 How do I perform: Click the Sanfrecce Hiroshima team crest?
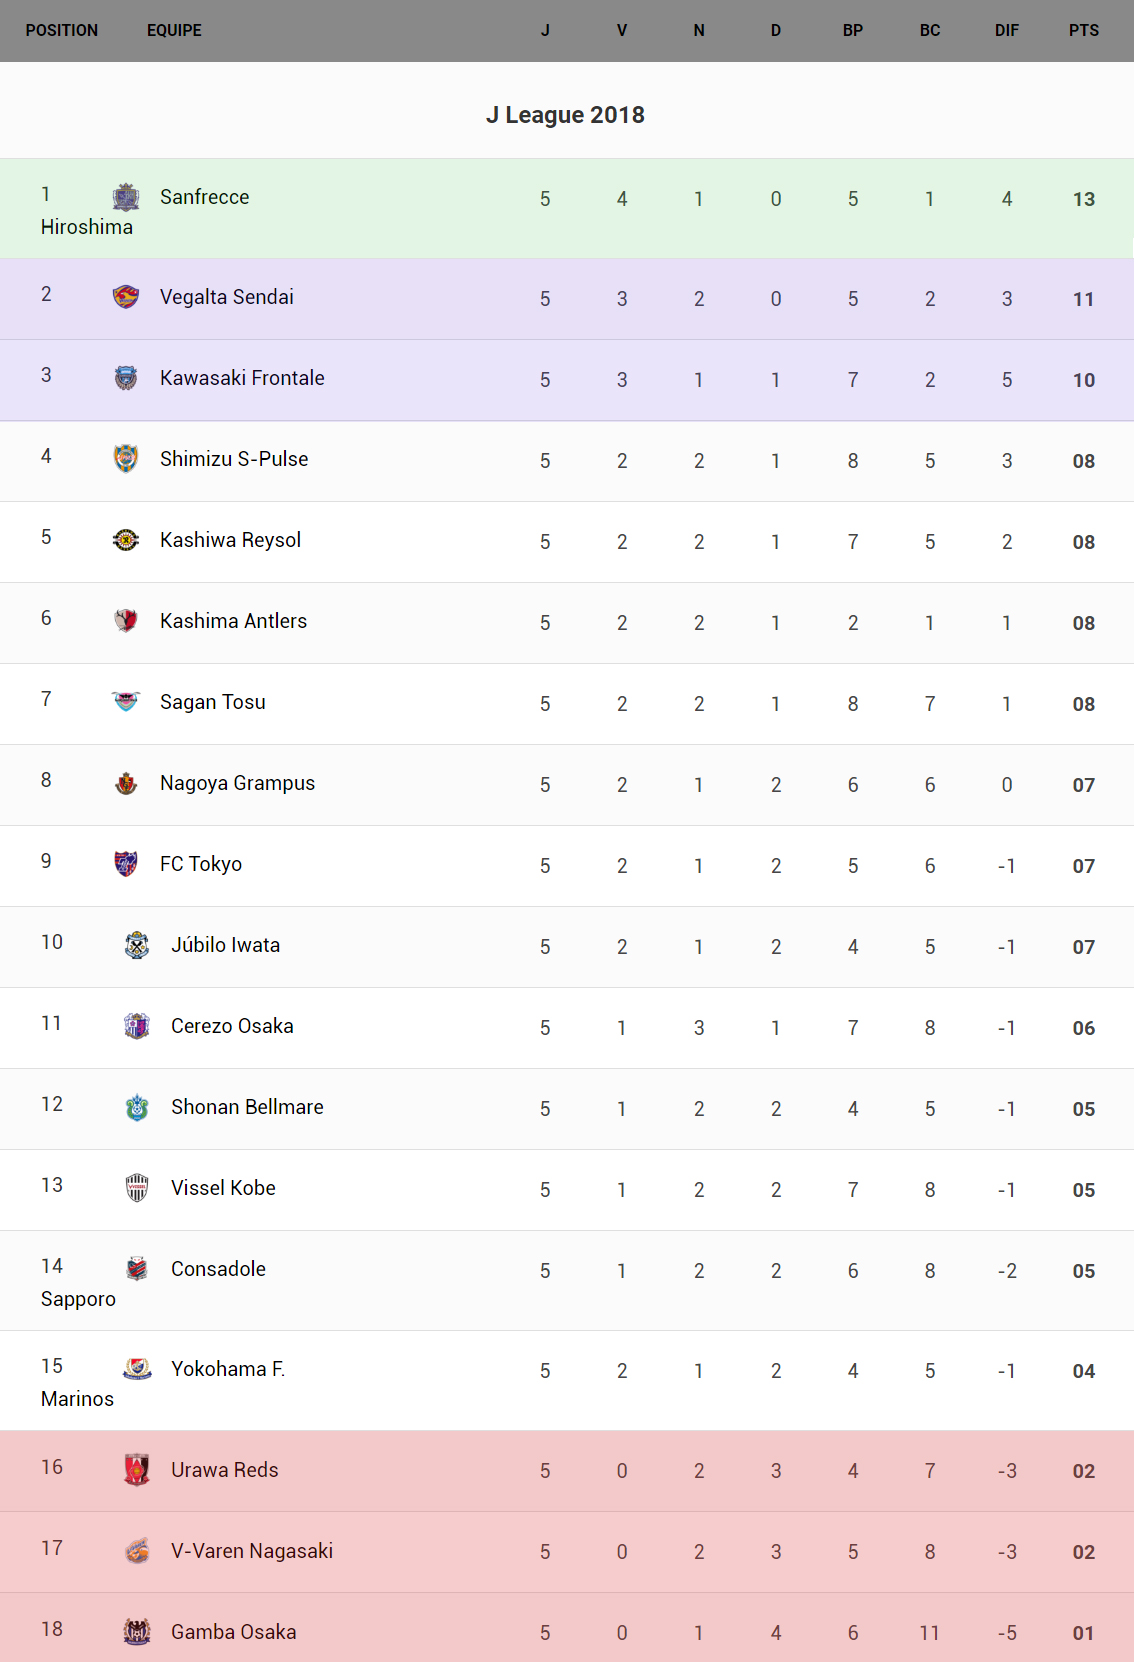tap(126, 197)
